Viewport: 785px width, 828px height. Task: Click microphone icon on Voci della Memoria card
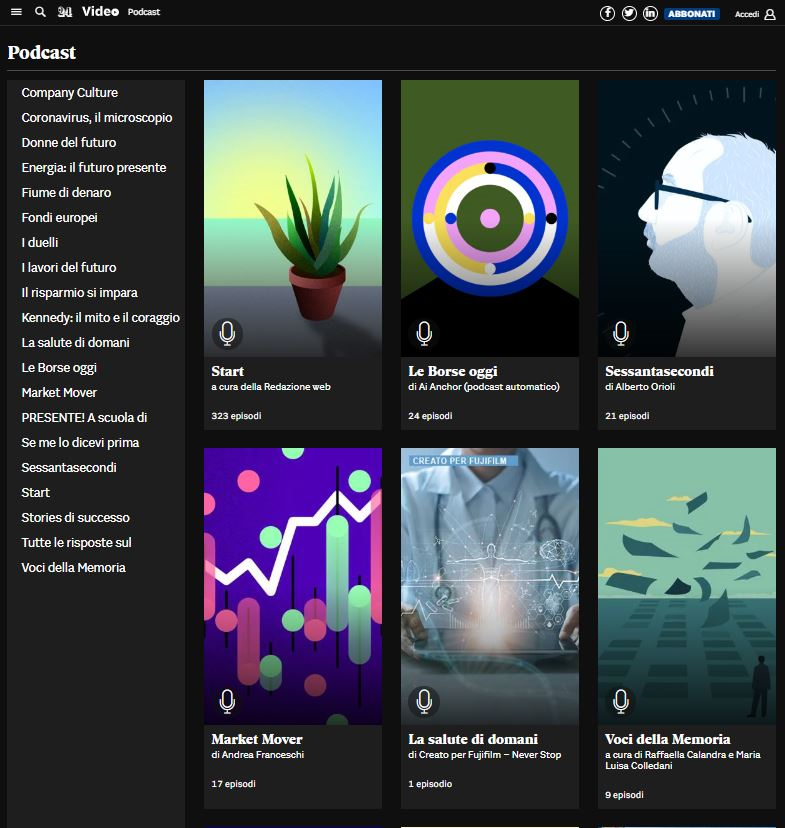tap(621, 701)
